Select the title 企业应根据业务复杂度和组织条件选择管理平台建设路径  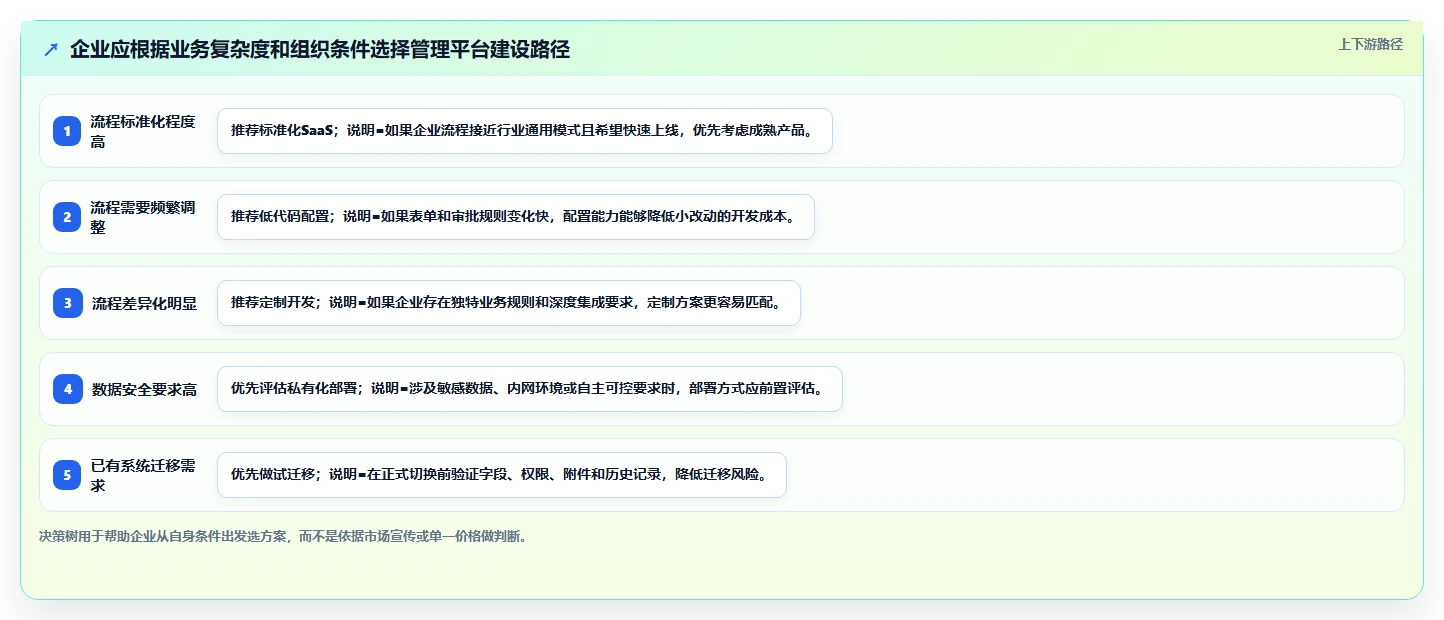(320, 49)
